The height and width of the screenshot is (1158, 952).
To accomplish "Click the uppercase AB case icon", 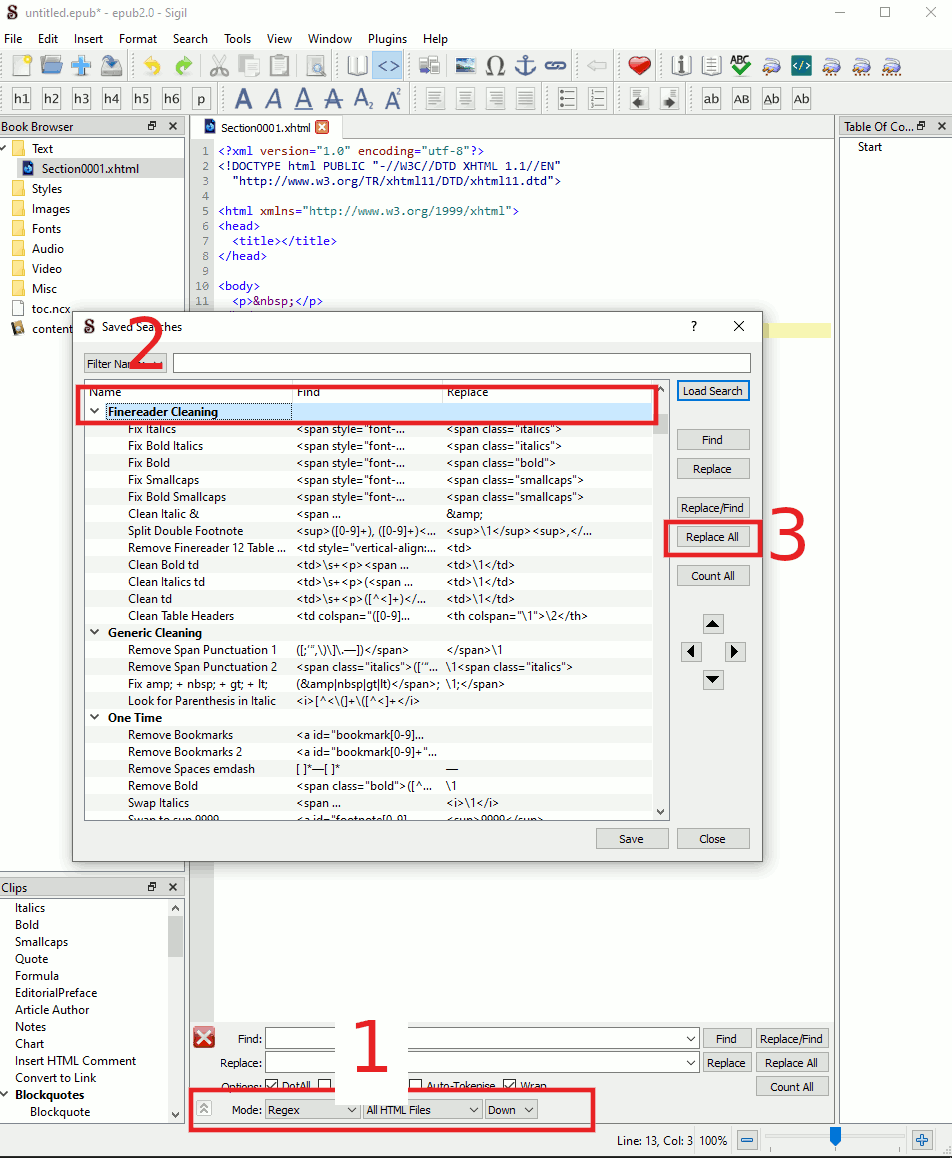I will (742, 99).
